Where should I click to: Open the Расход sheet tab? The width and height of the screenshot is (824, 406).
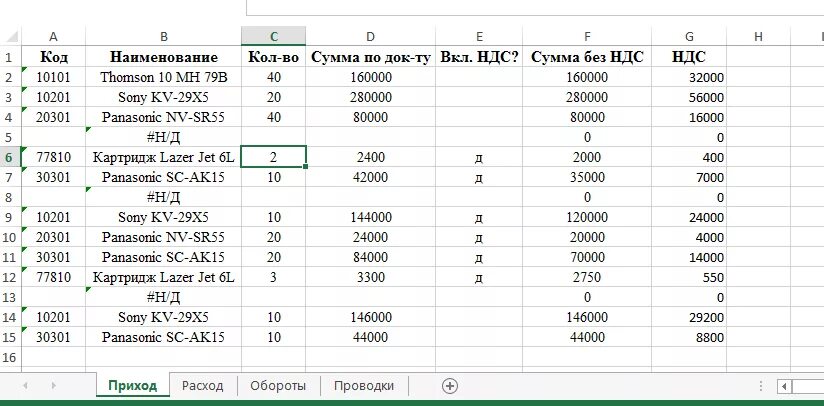coord(203,386)
